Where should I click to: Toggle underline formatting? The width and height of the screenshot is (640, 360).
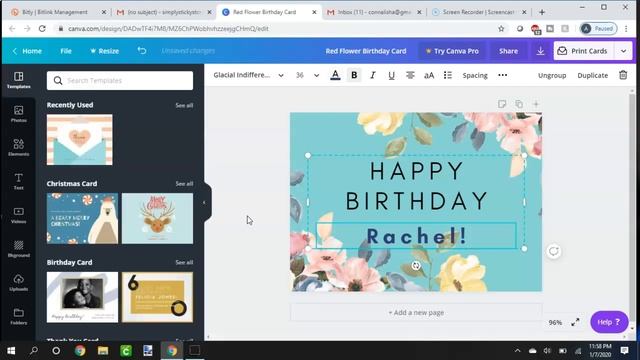tap(391, 76)
